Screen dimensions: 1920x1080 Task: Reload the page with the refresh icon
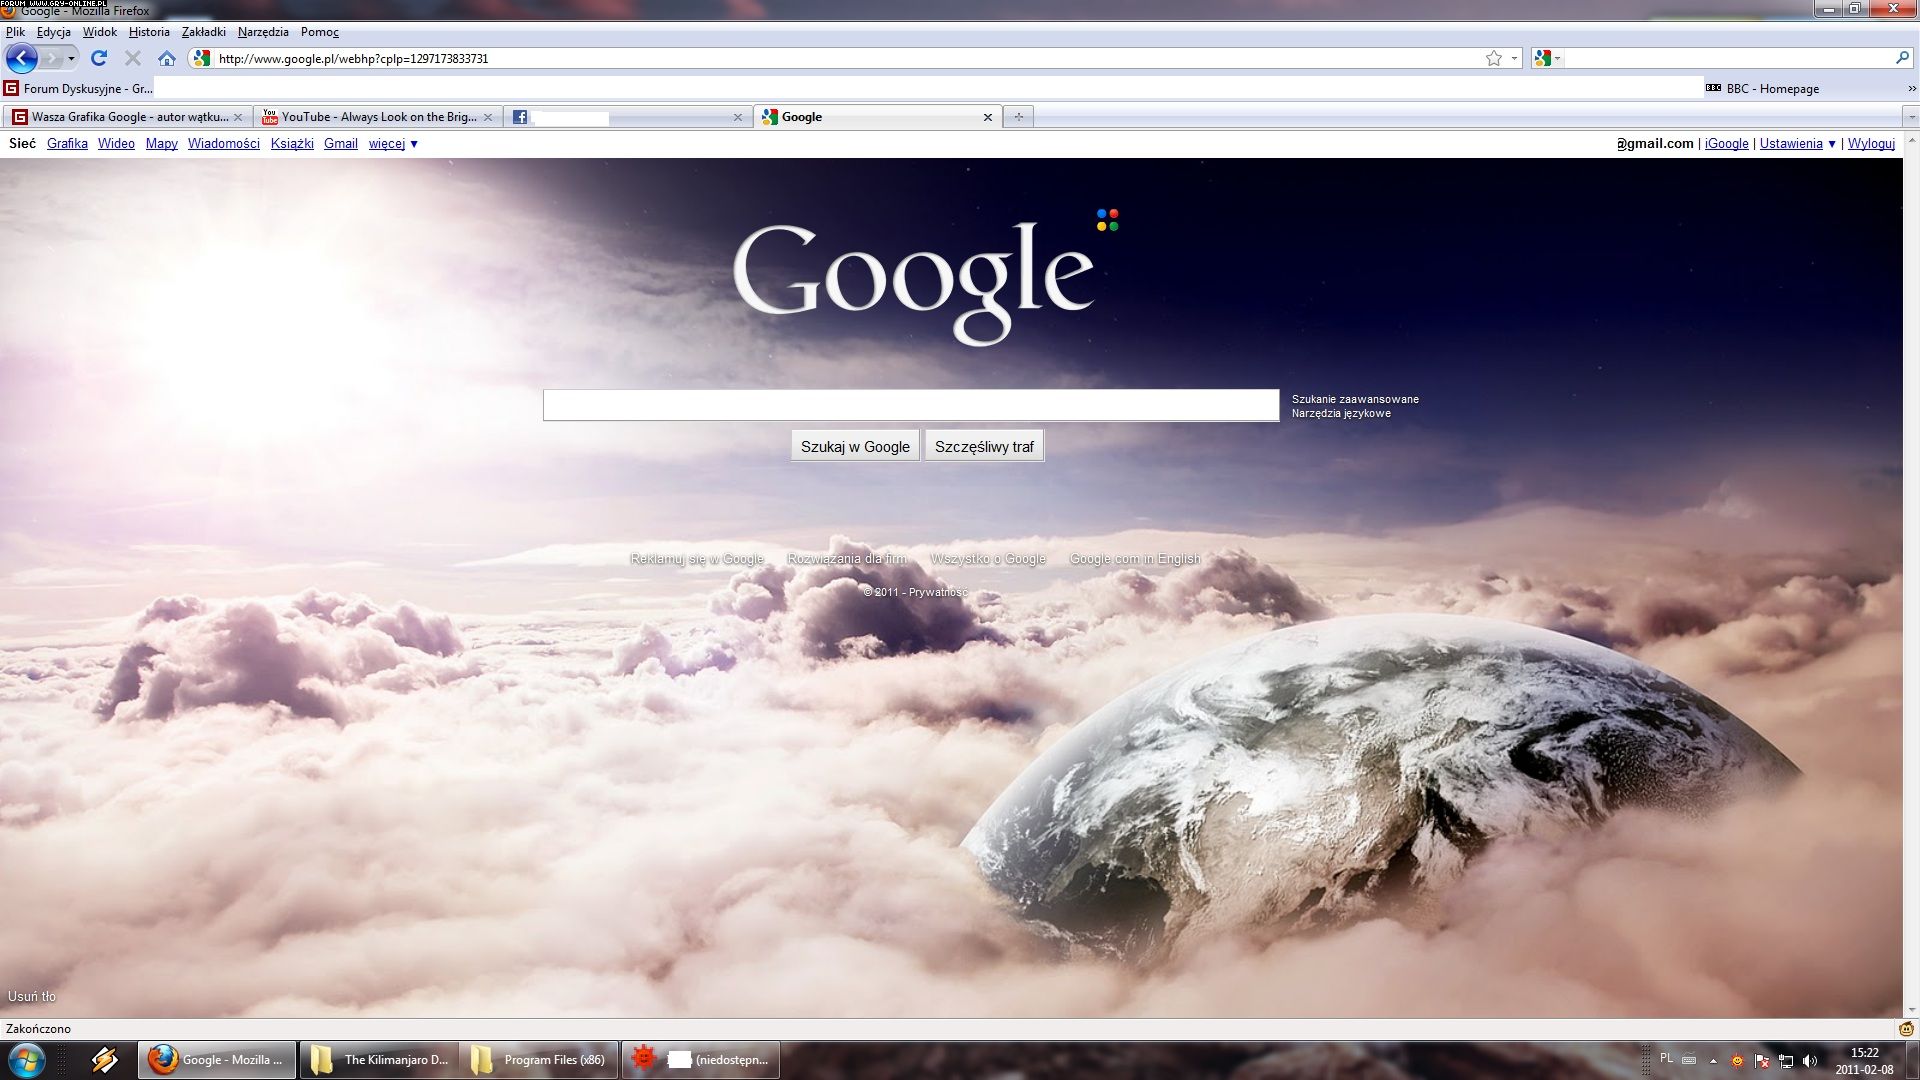coord(99,58)
